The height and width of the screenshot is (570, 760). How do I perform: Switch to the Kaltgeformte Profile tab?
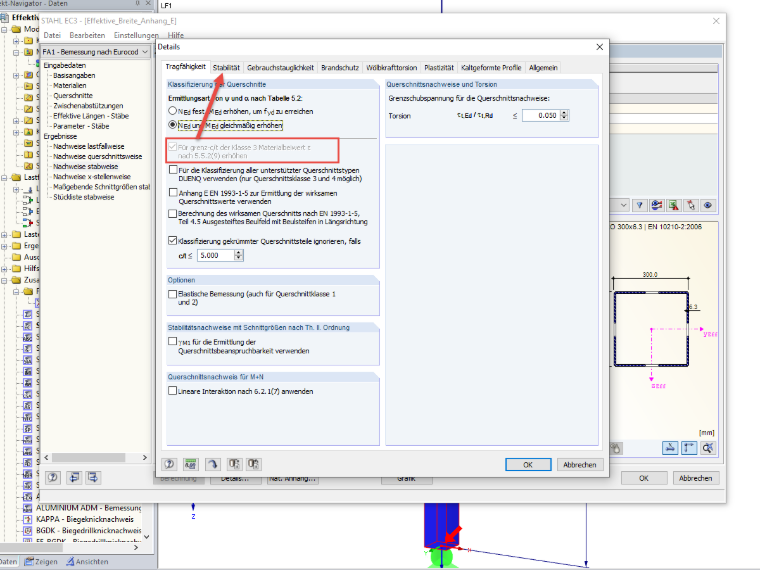coord(491,67)
